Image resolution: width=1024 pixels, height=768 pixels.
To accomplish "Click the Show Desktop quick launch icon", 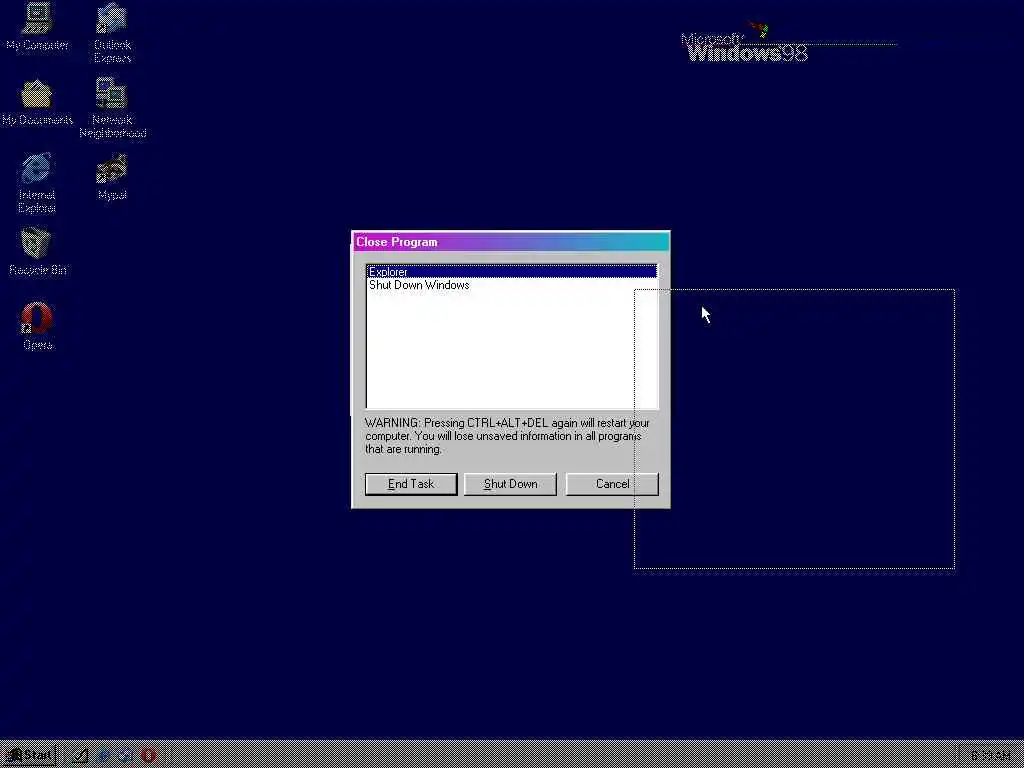I will point(80,756).
